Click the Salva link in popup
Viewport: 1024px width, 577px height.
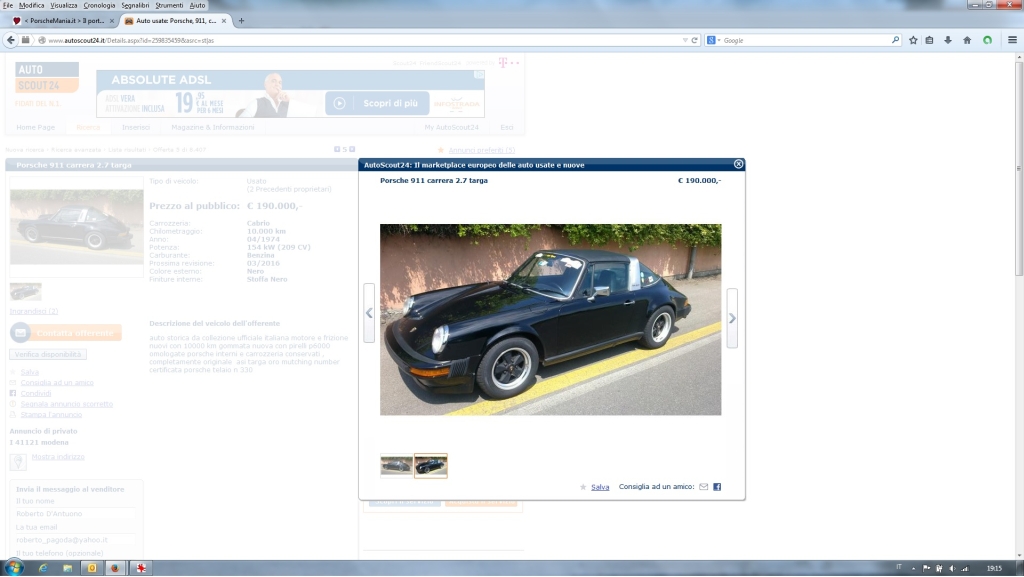tap(600, 487)
